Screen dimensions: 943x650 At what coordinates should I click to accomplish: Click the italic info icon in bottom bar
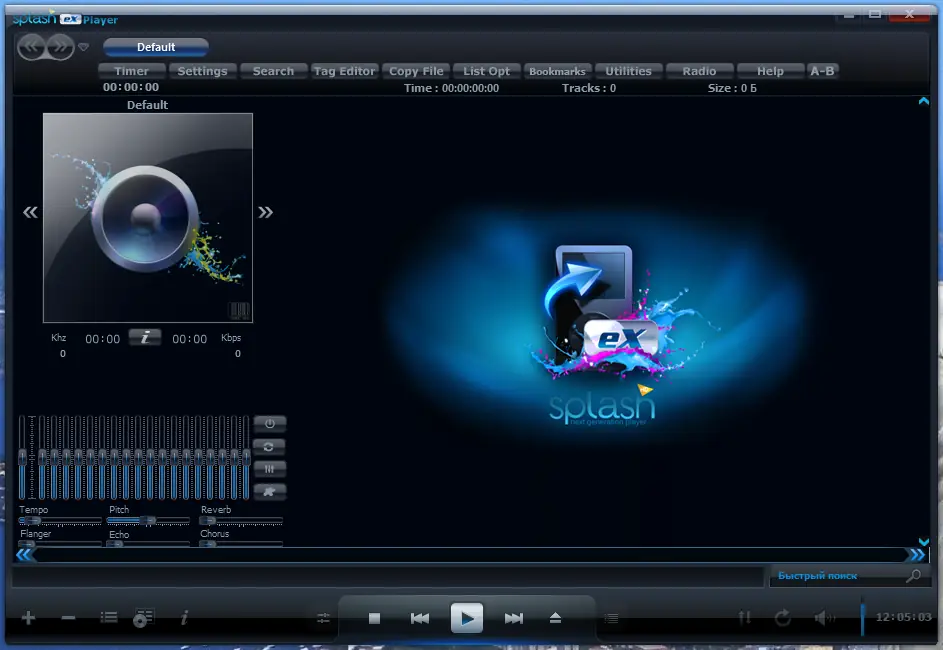coord(185,618)
